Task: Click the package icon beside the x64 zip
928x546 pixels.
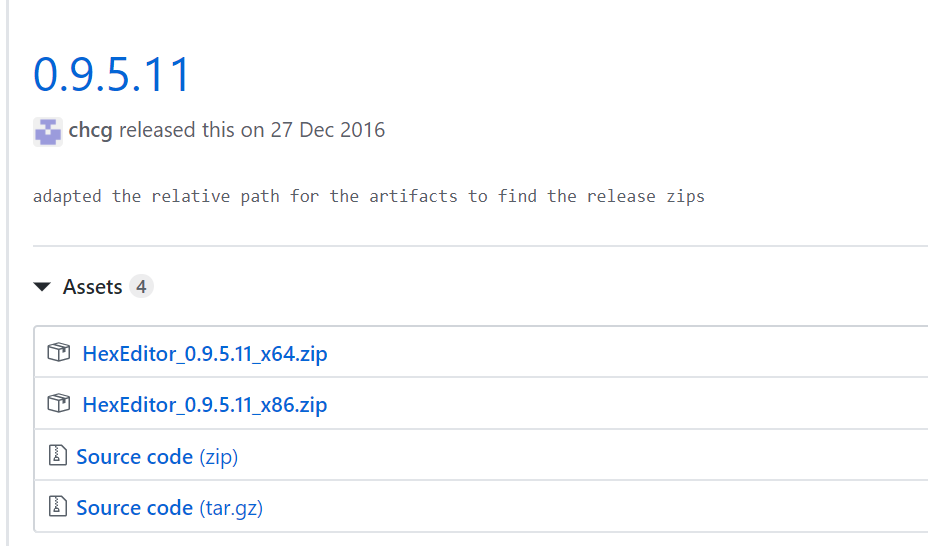Action: click(59, 353)
